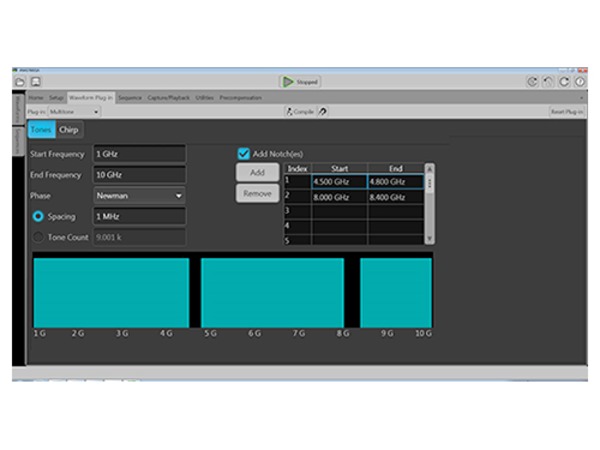Click the redo arrow icon at top right

click(x=564, y=82)
